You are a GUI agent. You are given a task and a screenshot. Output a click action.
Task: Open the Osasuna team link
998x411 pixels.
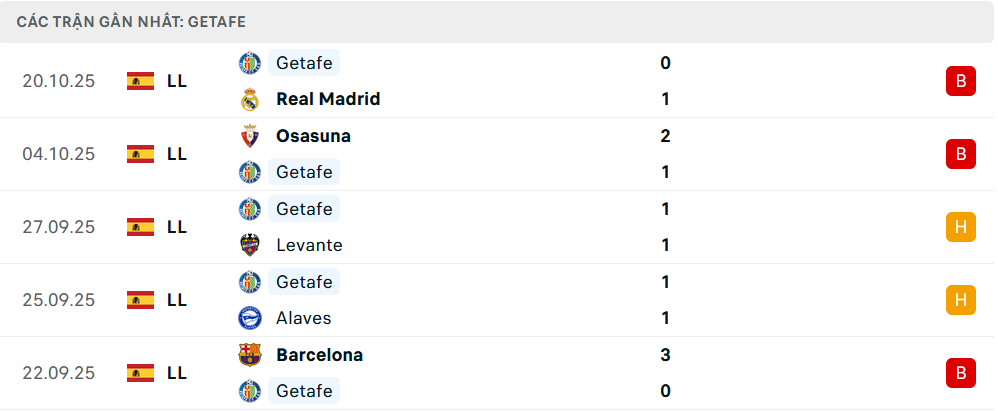(313, 136)
